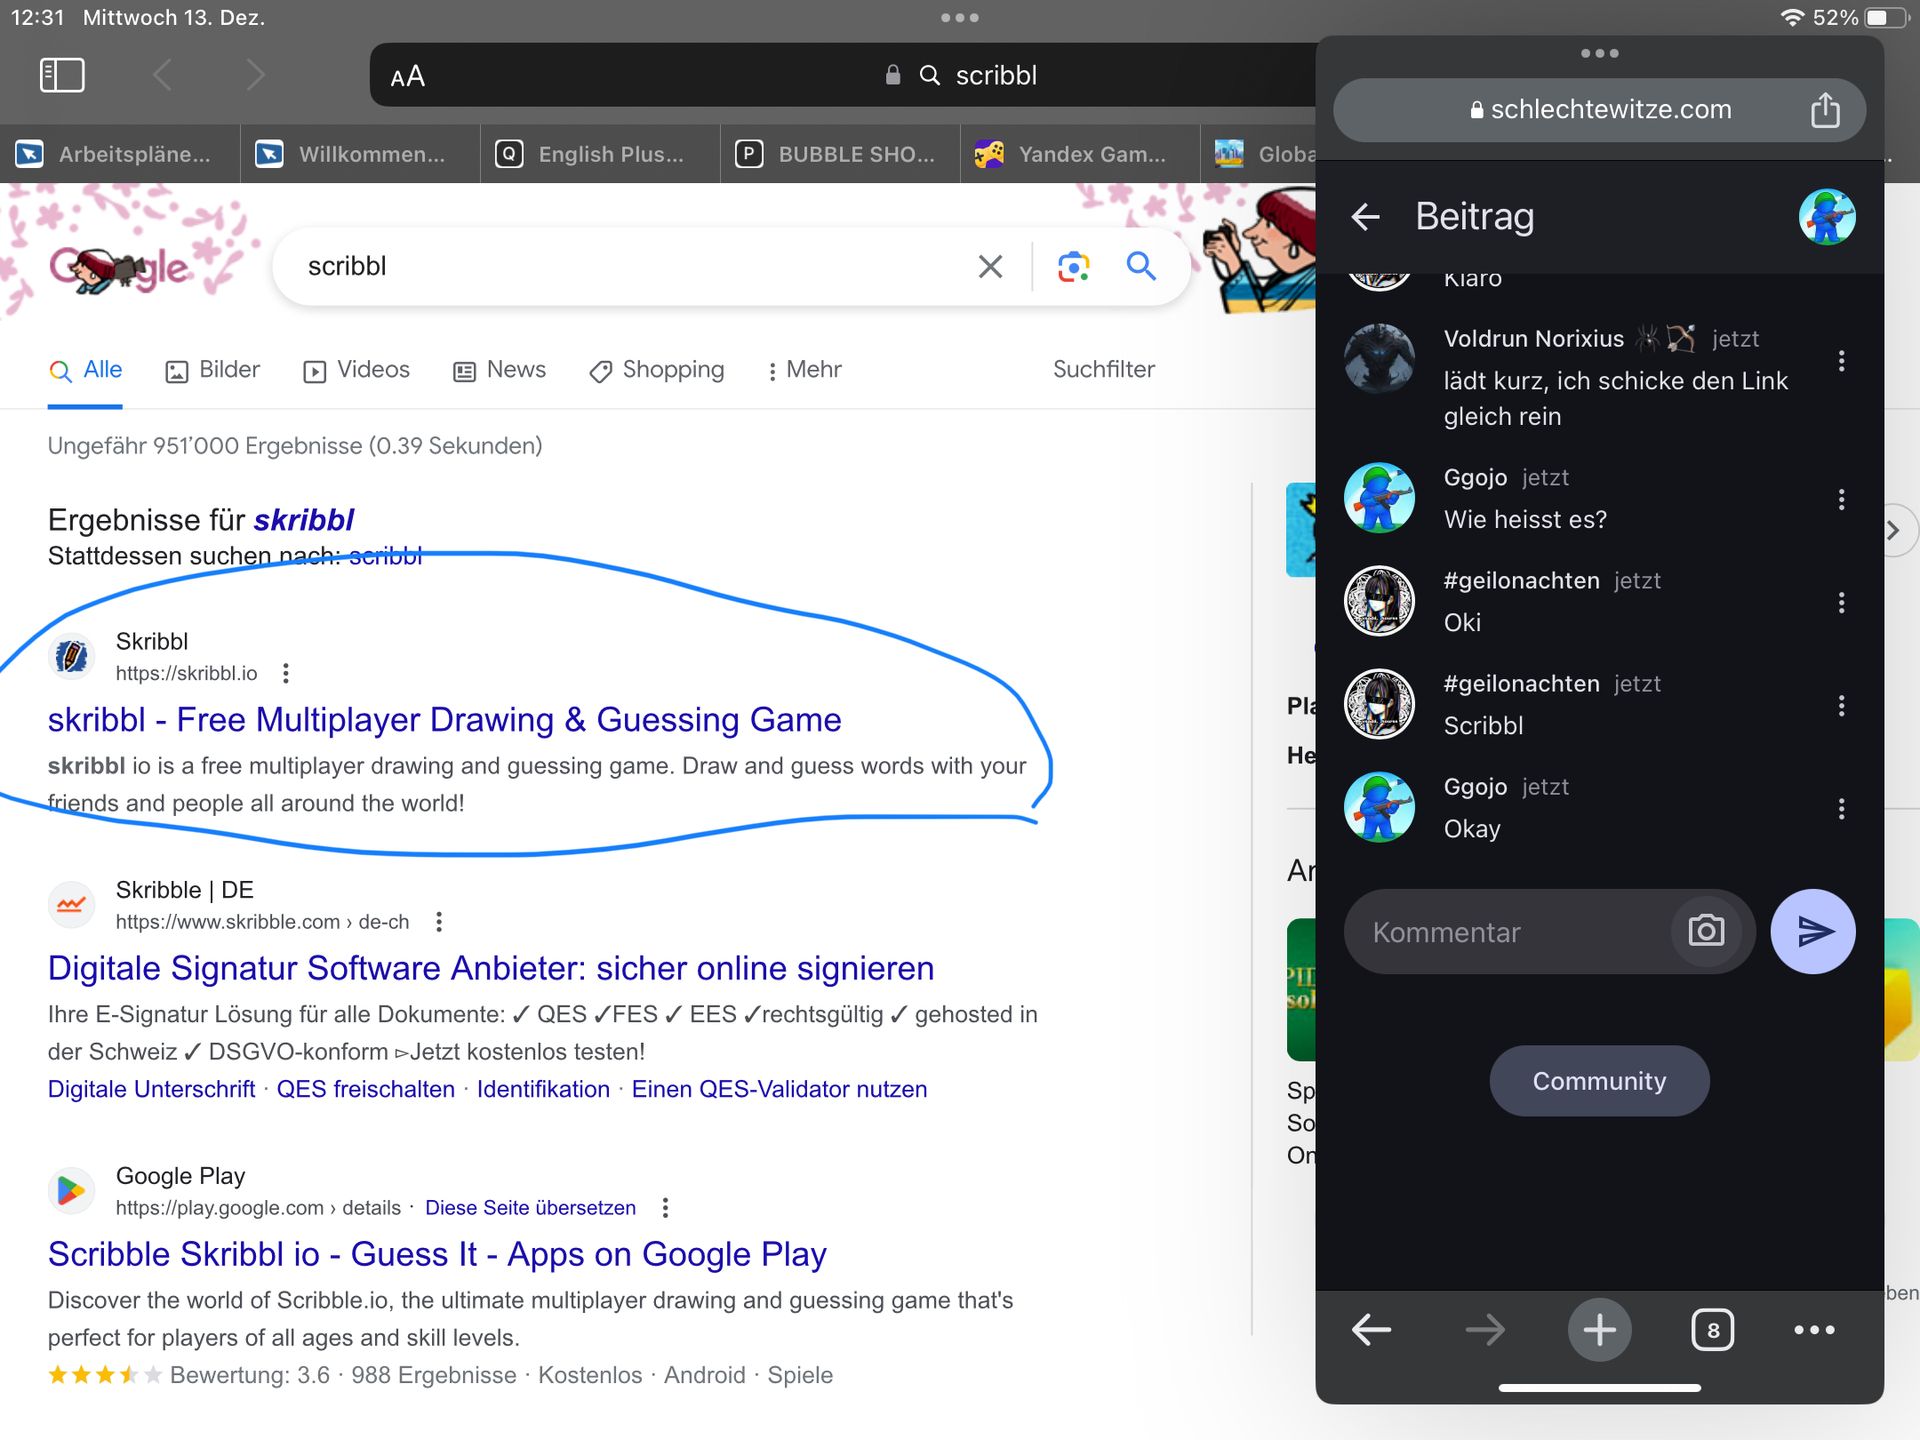Viewport: 1920px width, 1440px height.
Task: Open the AA reader view menu
Action: pos(408,76)
